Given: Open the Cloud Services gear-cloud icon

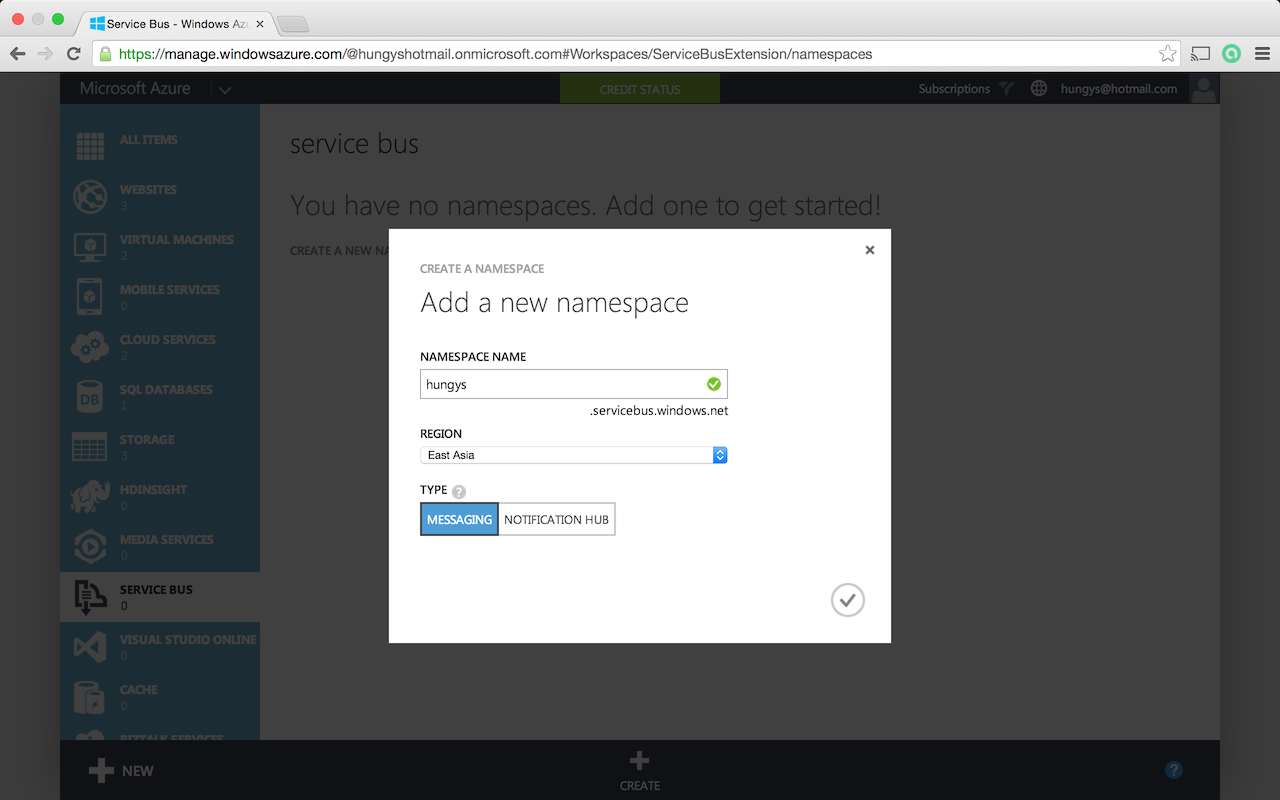Looking at the screenshot, I should point(90,346).
